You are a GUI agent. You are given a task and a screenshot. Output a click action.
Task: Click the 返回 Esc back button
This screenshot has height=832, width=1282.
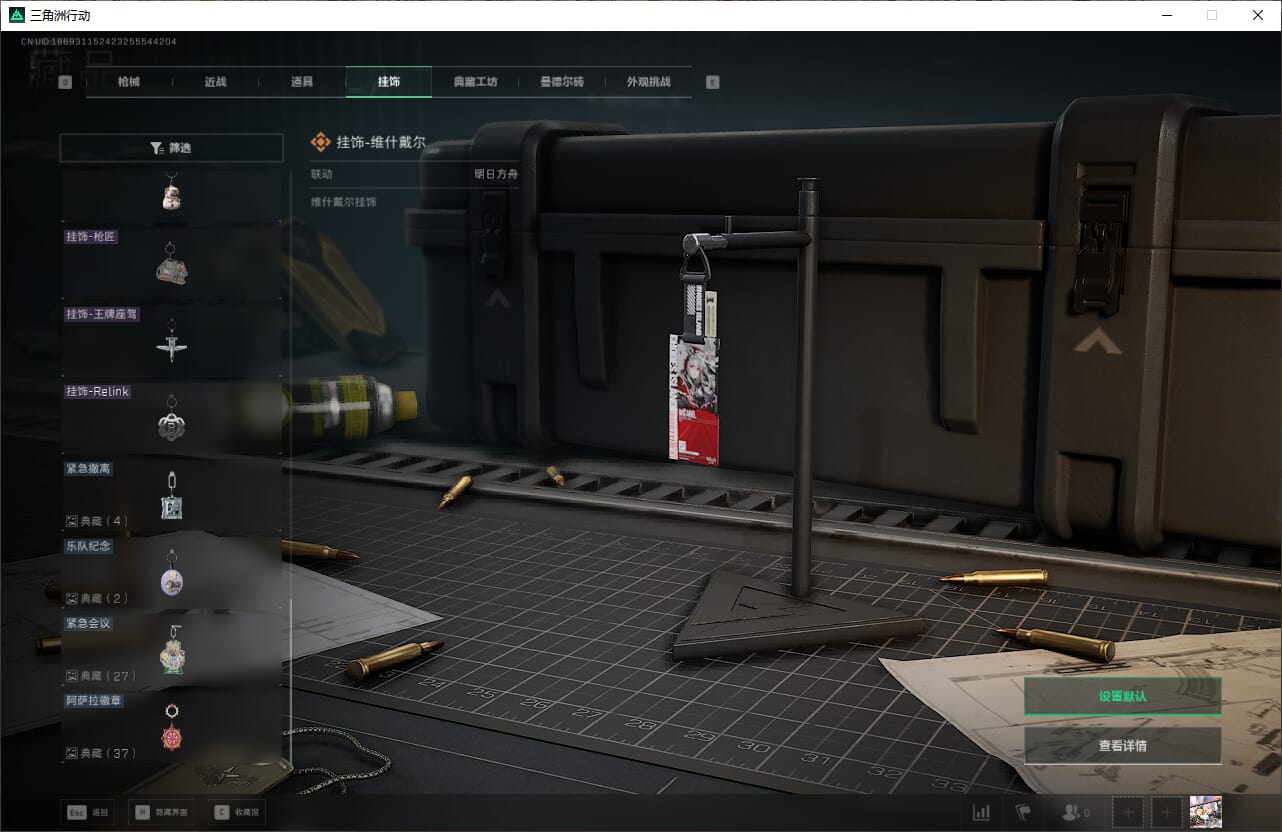point(87,813)
